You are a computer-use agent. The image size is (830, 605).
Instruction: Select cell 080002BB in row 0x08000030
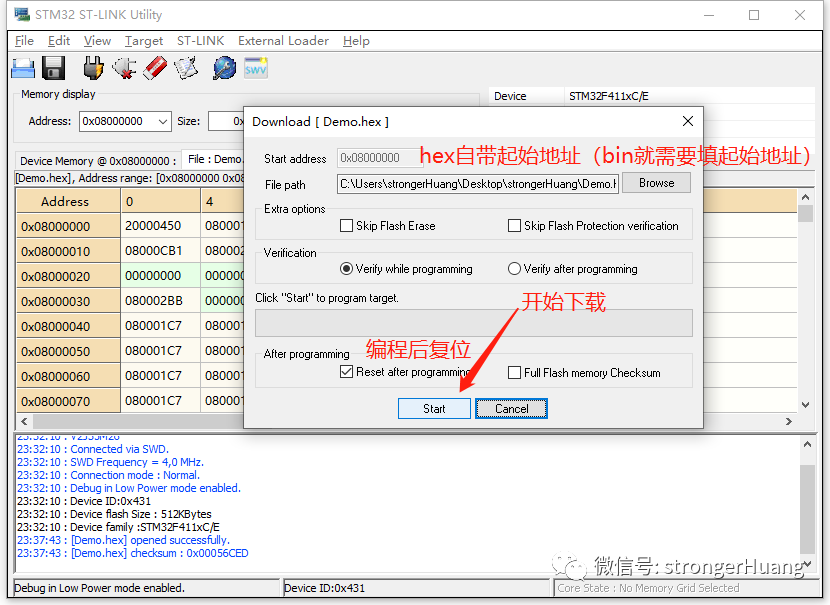click(x=161, y=301)
